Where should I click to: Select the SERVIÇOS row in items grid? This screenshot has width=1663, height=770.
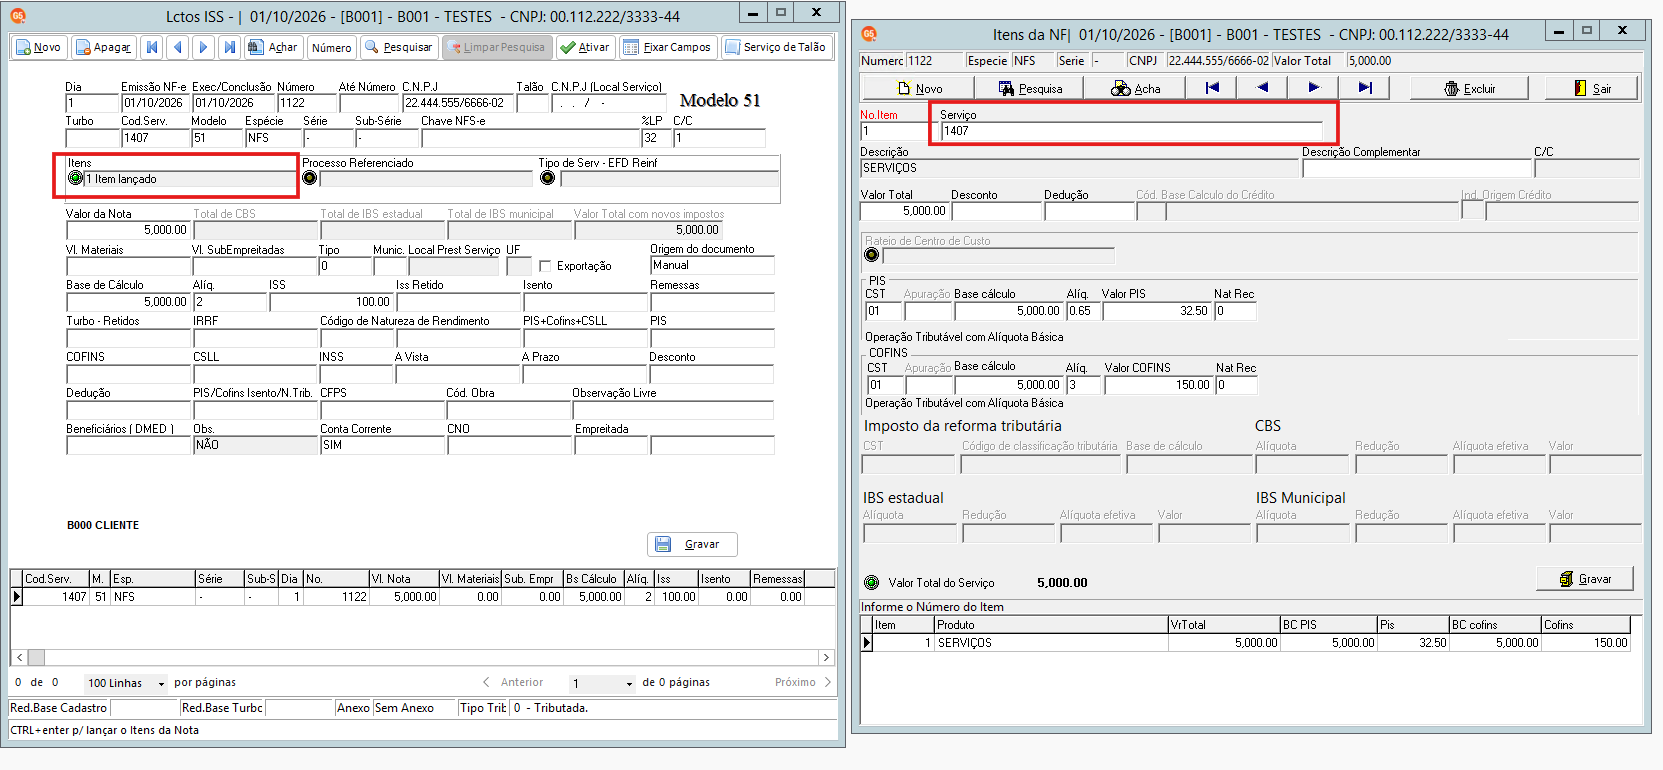1246,643
